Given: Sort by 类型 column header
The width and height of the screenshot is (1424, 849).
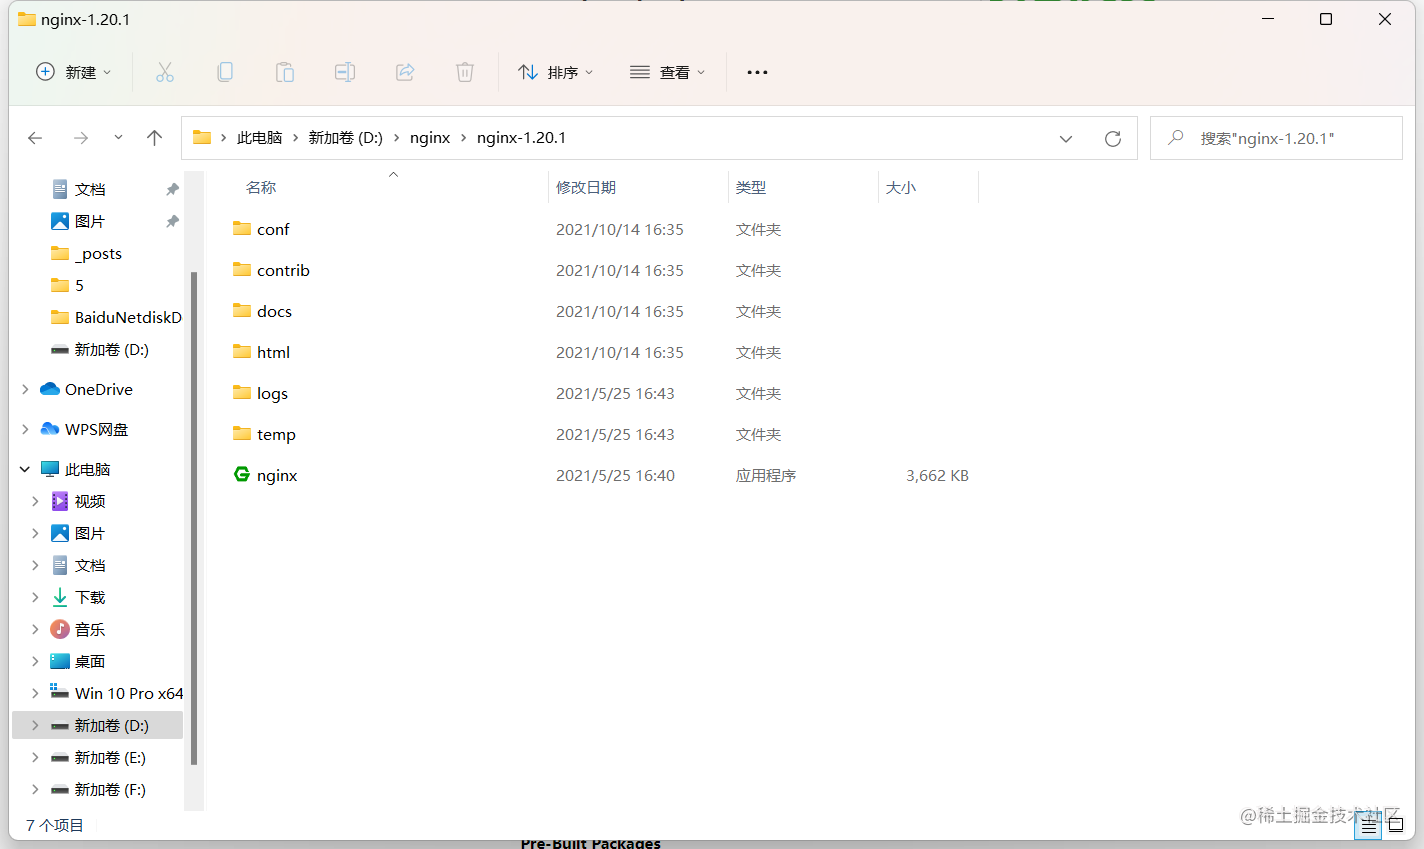Looking at the screenshot, I should pos(751,187).
